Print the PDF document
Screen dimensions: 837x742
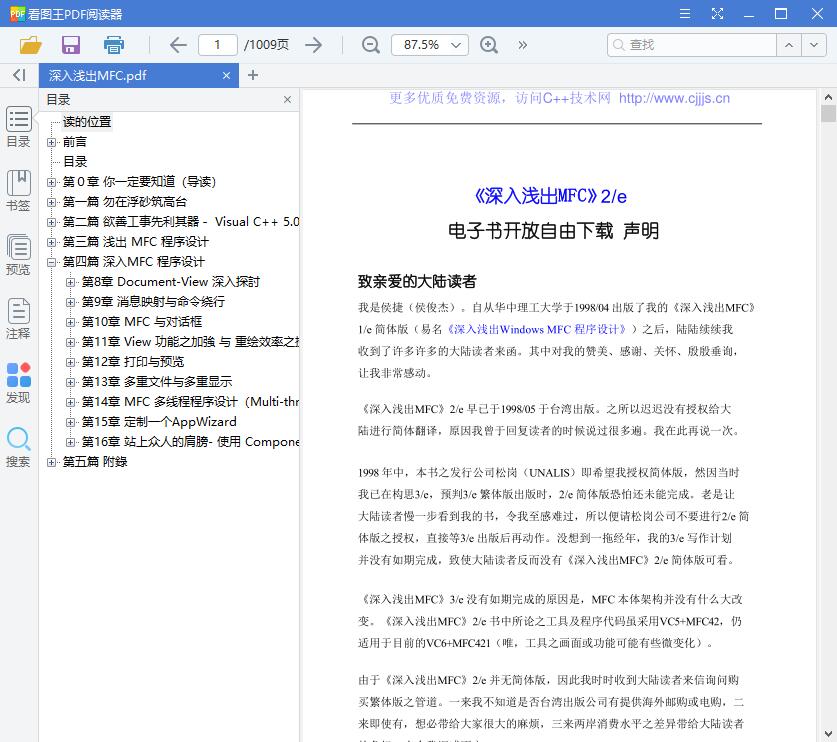pos(114,45)
